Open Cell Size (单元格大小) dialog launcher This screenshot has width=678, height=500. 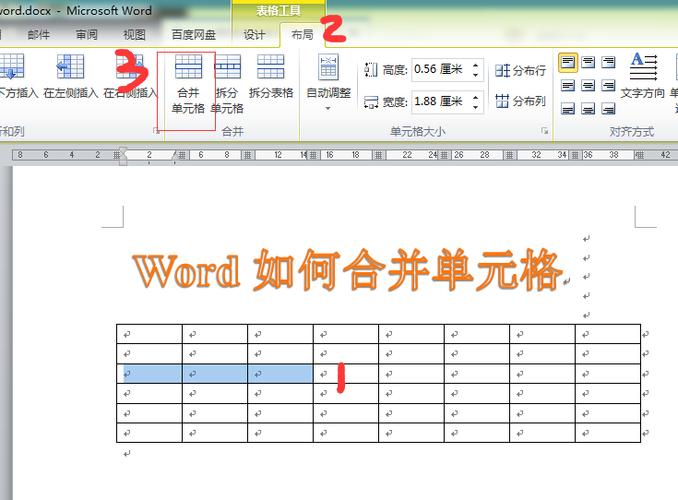pyautogui.click(x=545, y=131)
